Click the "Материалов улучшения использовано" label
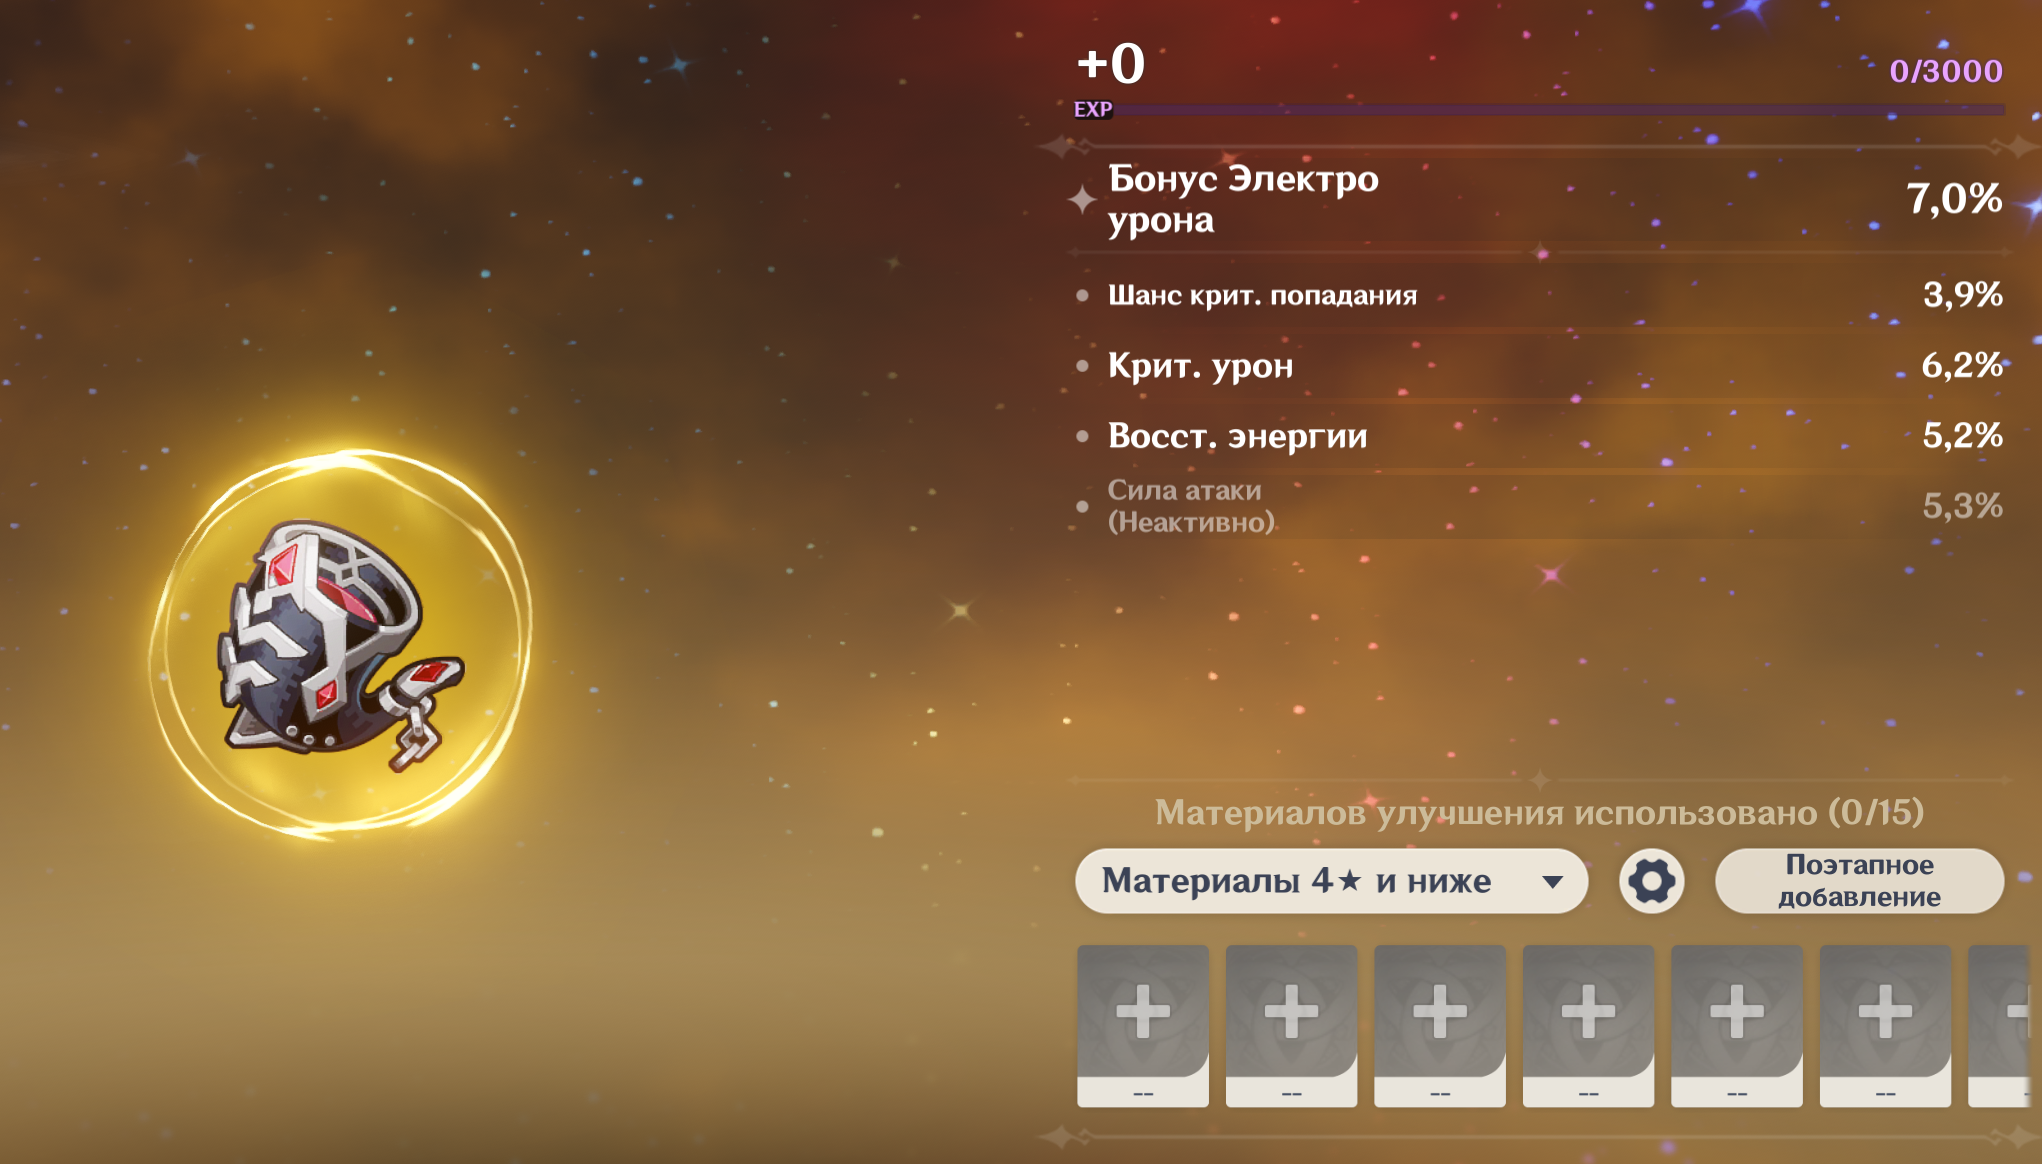Viewport: 2042px width, 1164px height. tap(1539, 812)
